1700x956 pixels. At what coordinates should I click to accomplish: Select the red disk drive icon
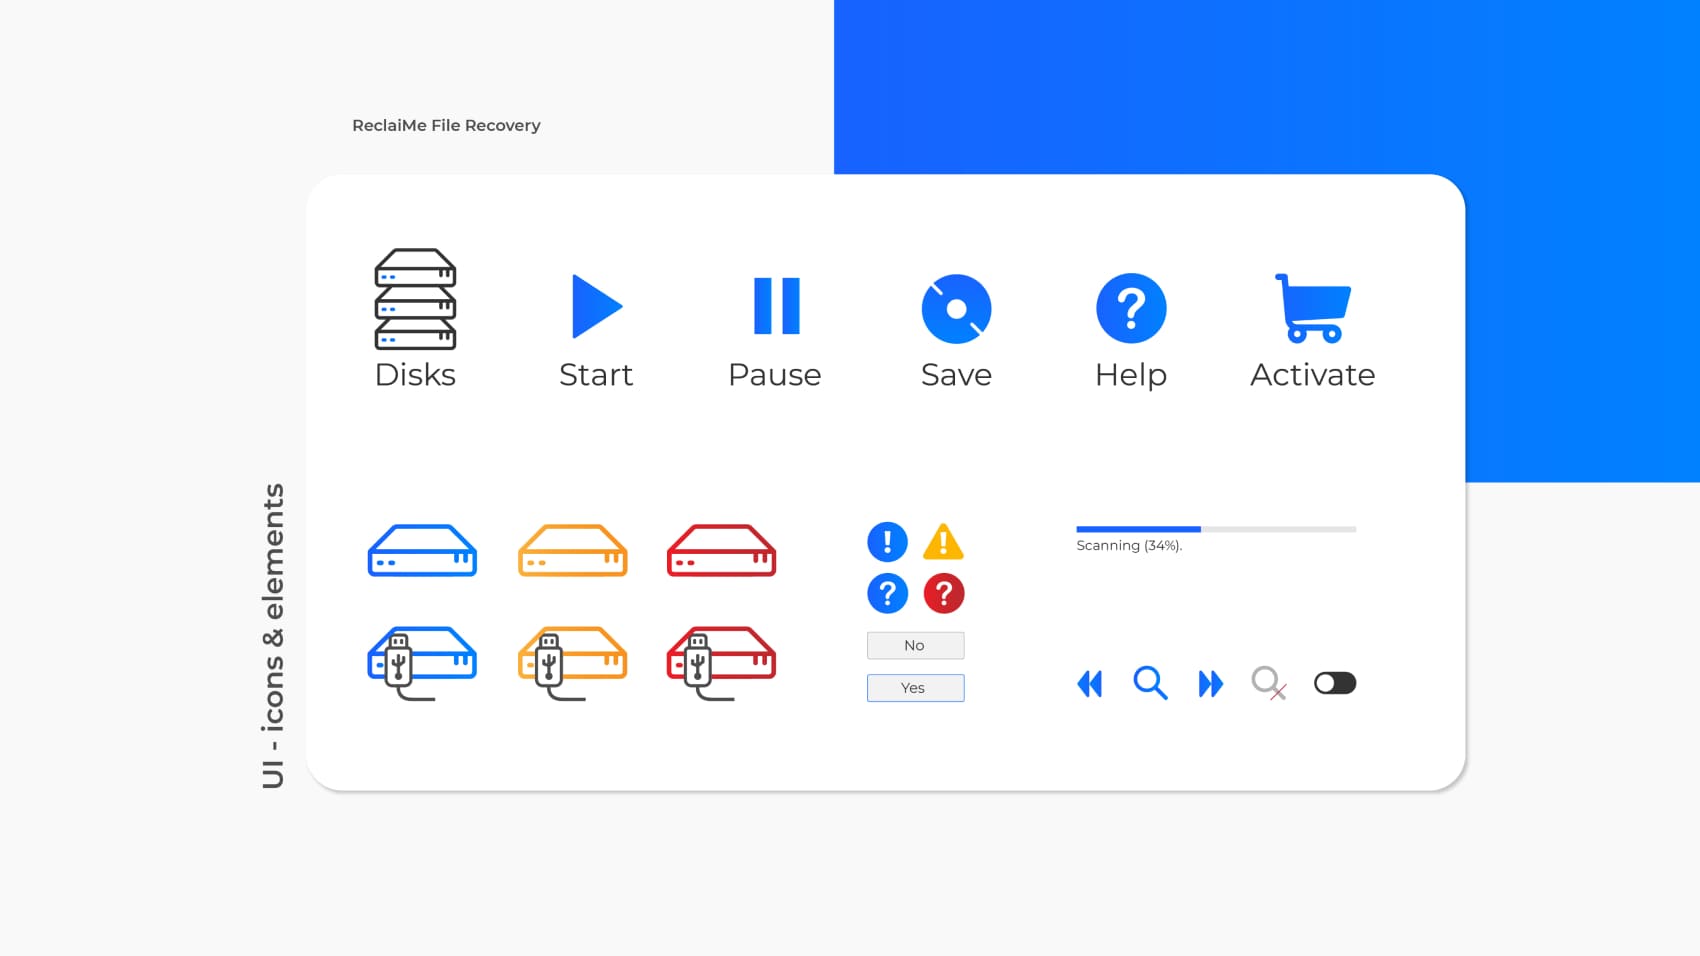pyautogui.click(x=721, y=551)
